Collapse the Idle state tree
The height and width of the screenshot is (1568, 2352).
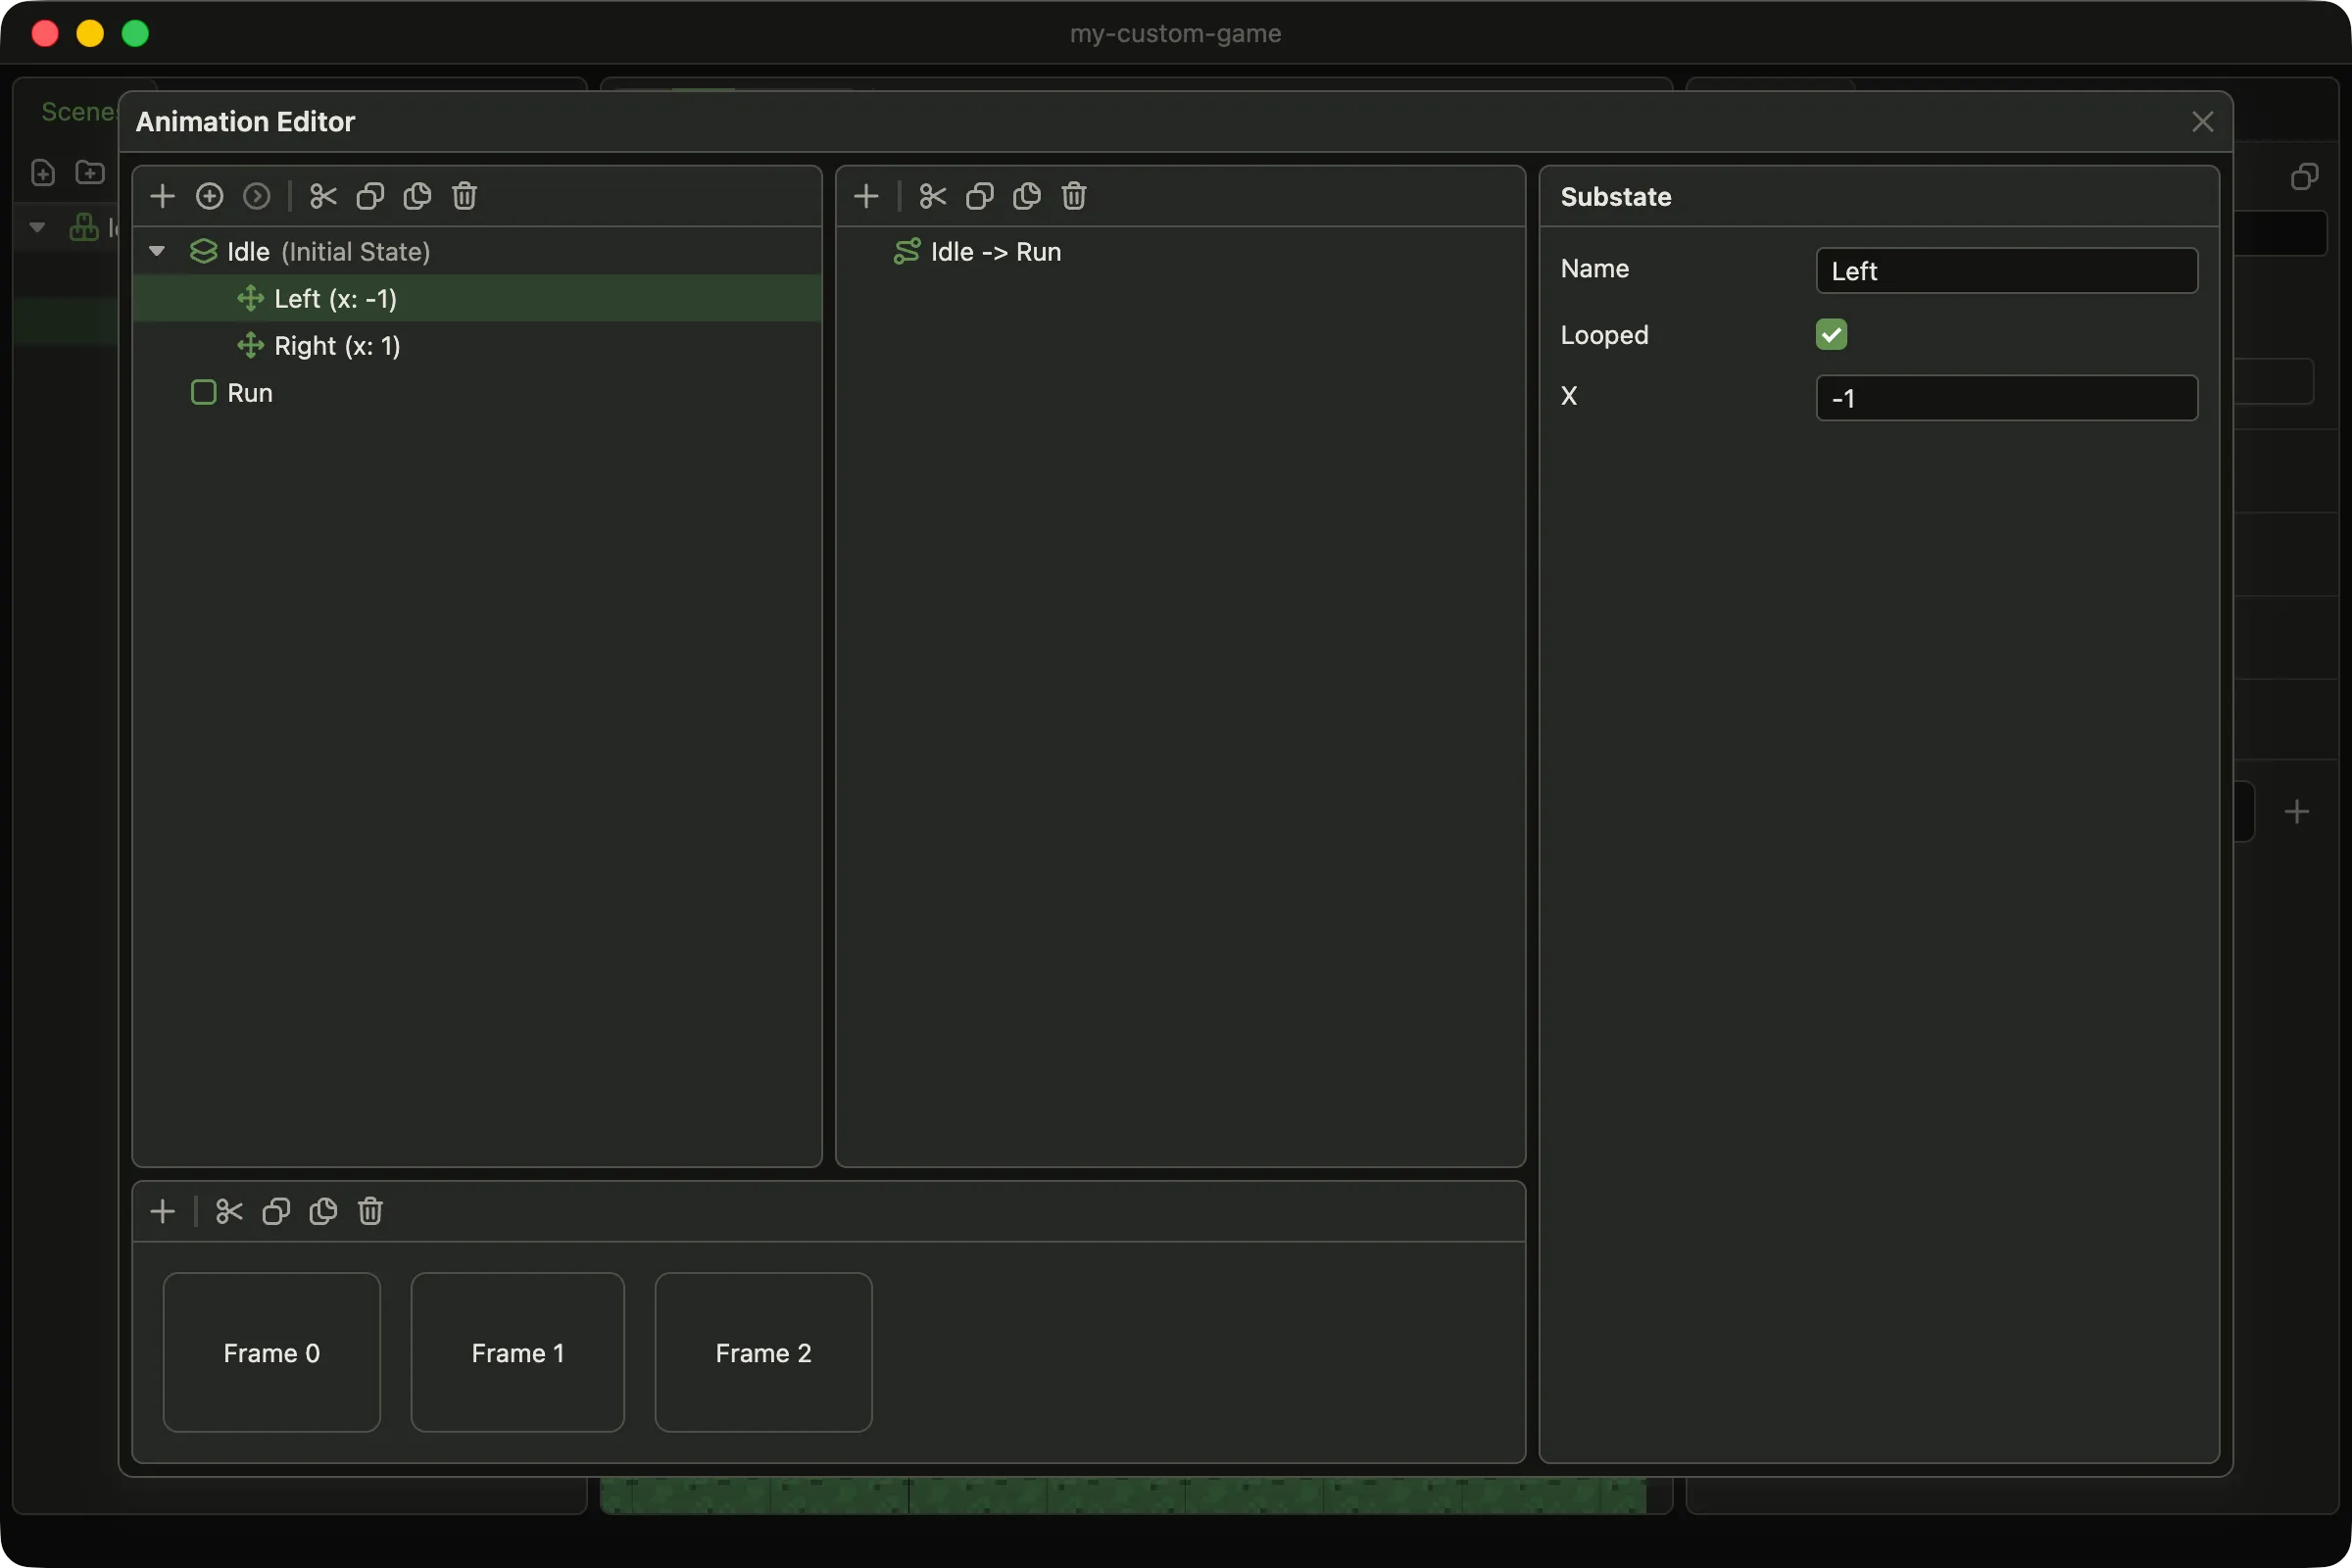tap(157, 251)
